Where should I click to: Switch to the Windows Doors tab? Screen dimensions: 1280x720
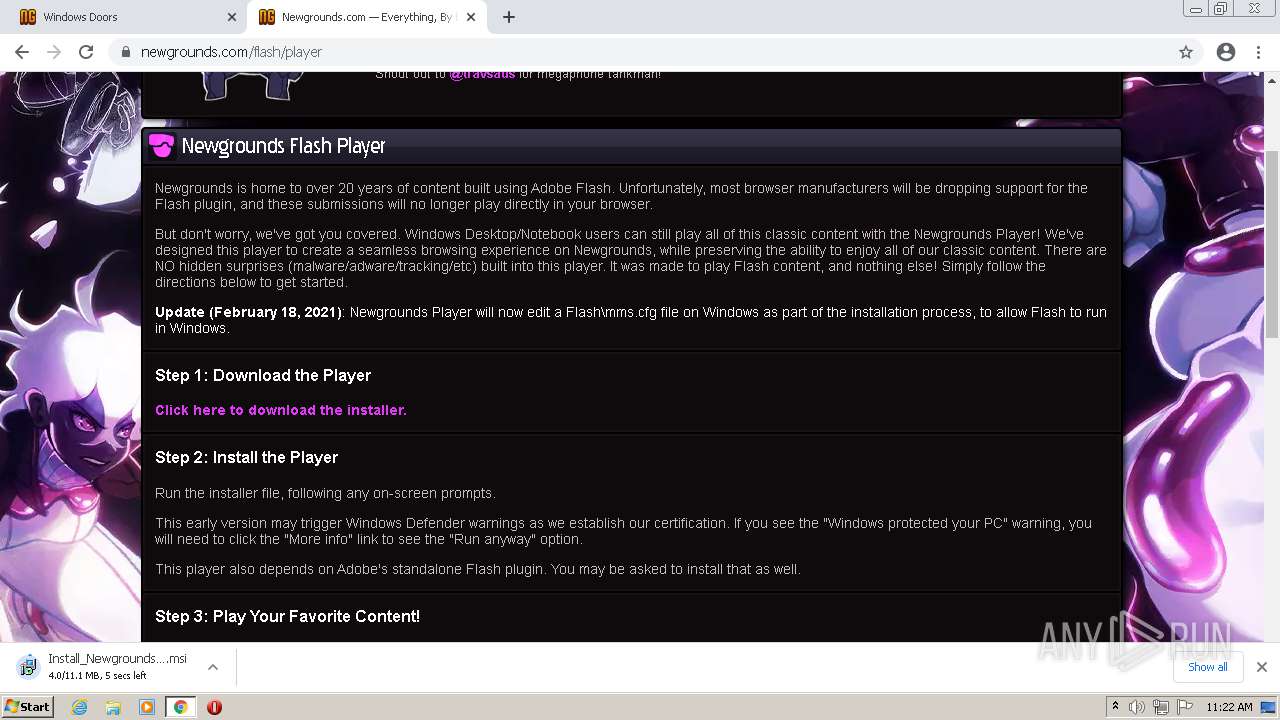(x=123, y=17)
